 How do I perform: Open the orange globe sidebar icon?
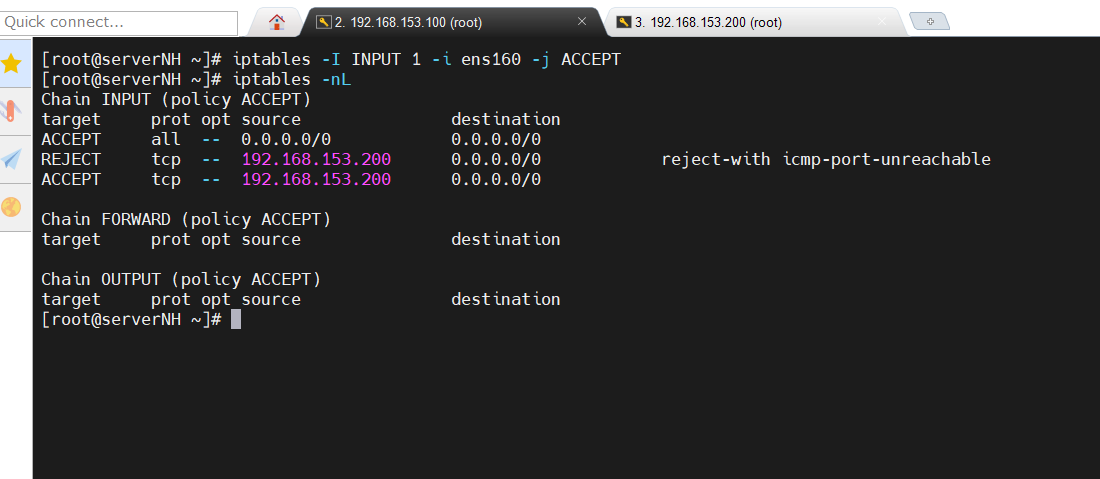(x=12, y=207)
